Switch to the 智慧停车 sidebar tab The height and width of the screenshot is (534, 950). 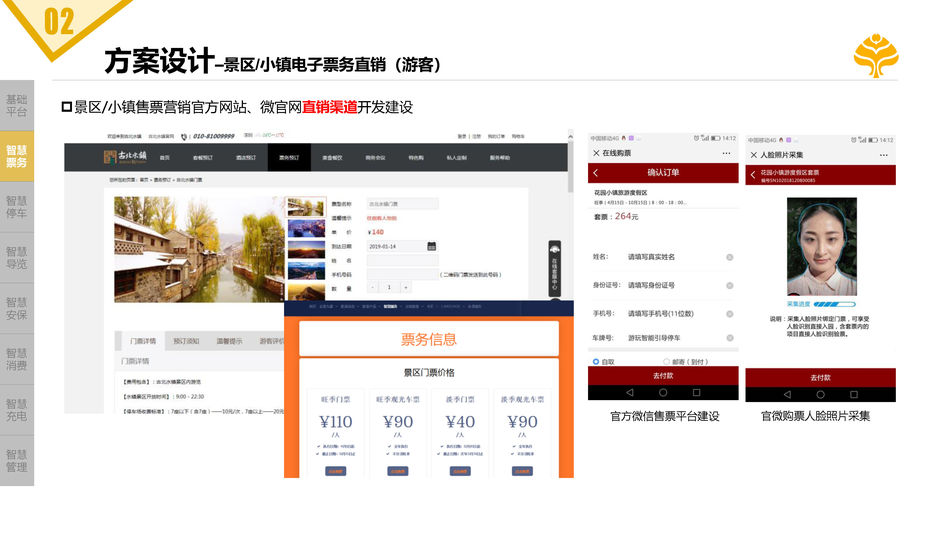(x=17, y=207)
